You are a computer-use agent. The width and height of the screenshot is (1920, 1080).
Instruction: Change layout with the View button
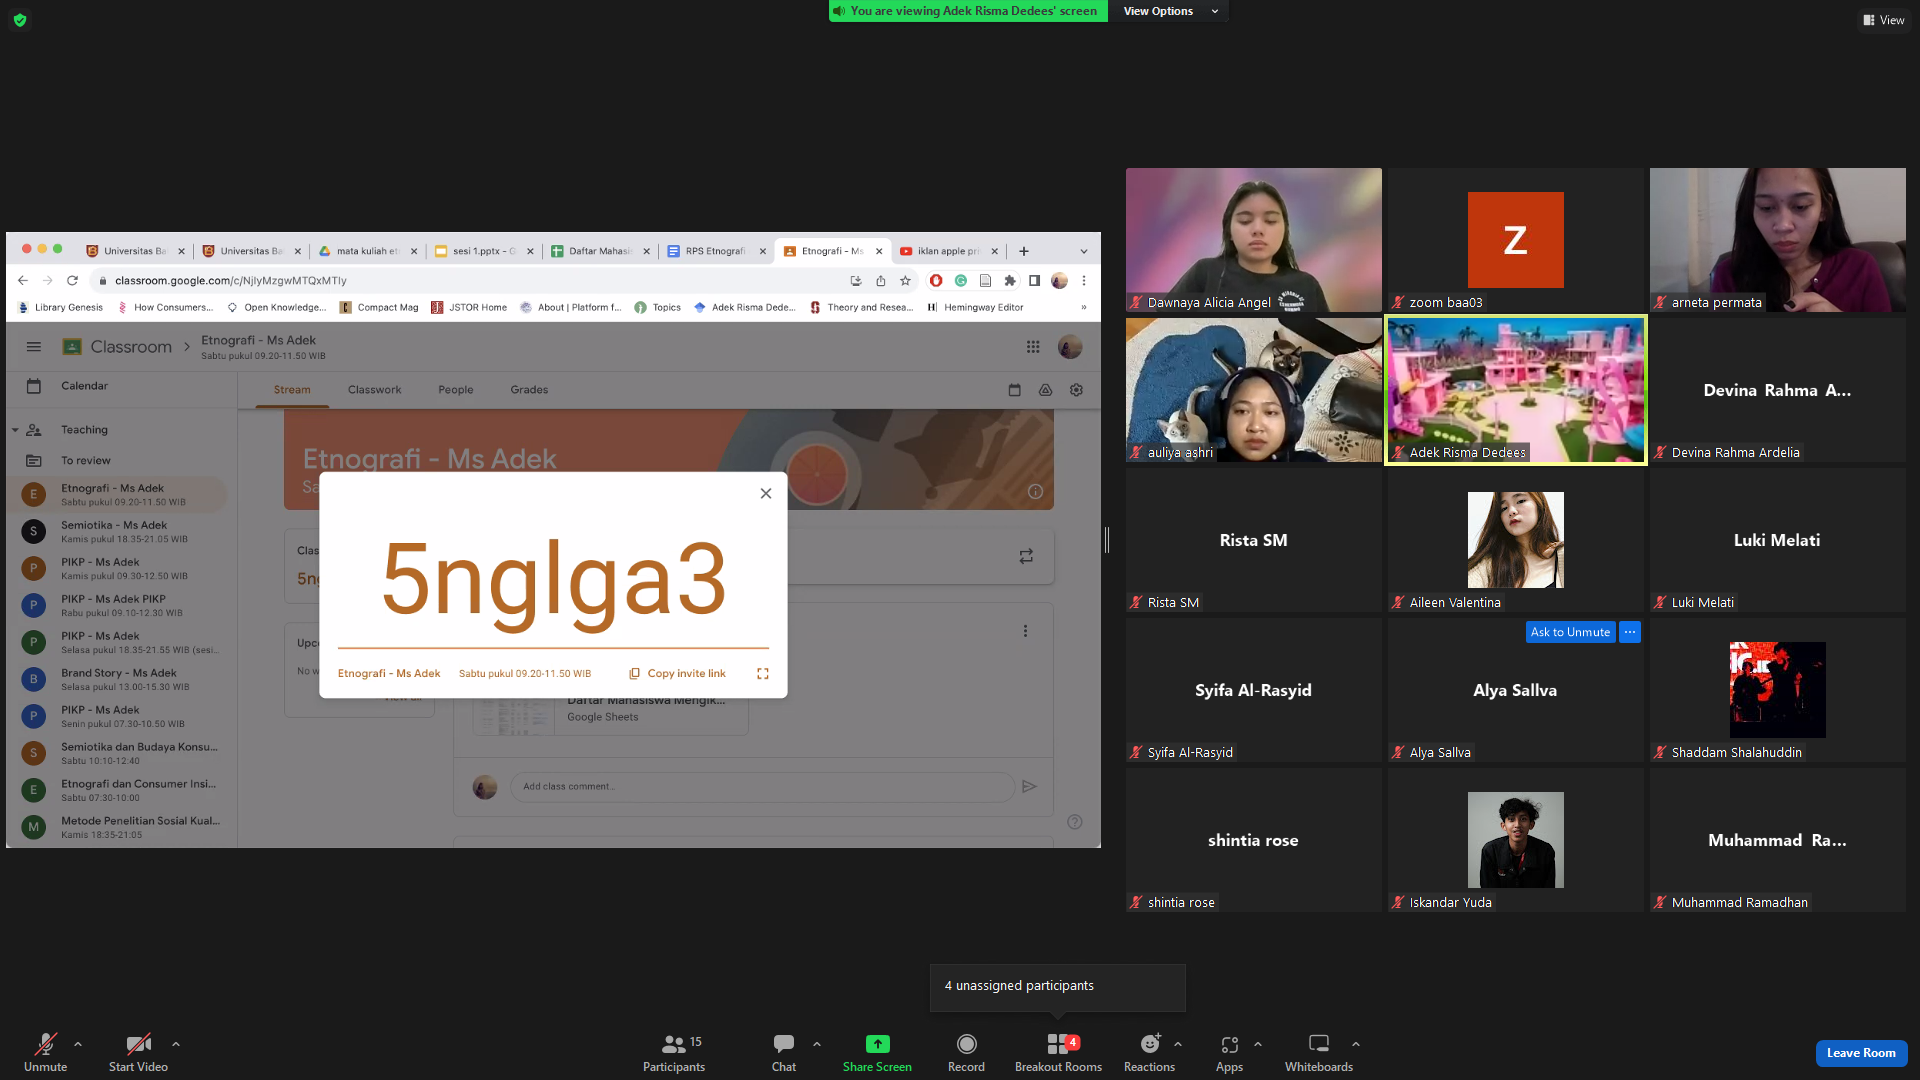coord(1883,20)
